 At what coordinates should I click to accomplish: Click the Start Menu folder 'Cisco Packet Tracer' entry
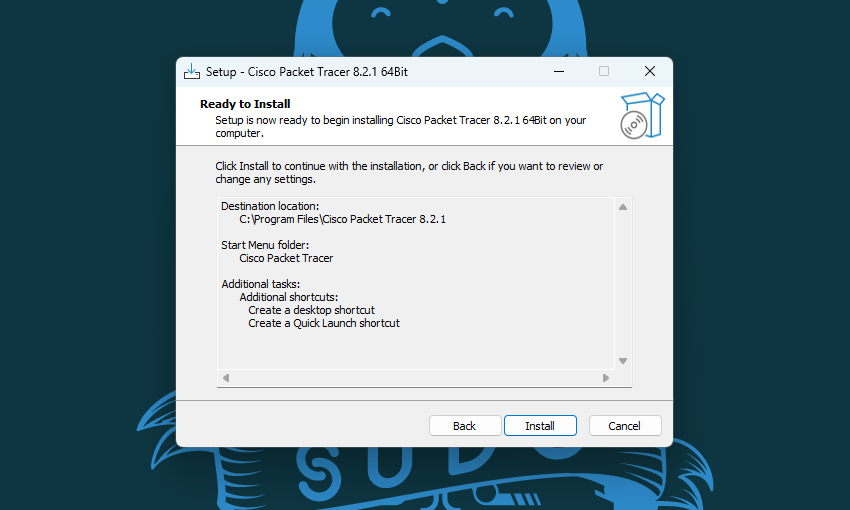[286, 259]
